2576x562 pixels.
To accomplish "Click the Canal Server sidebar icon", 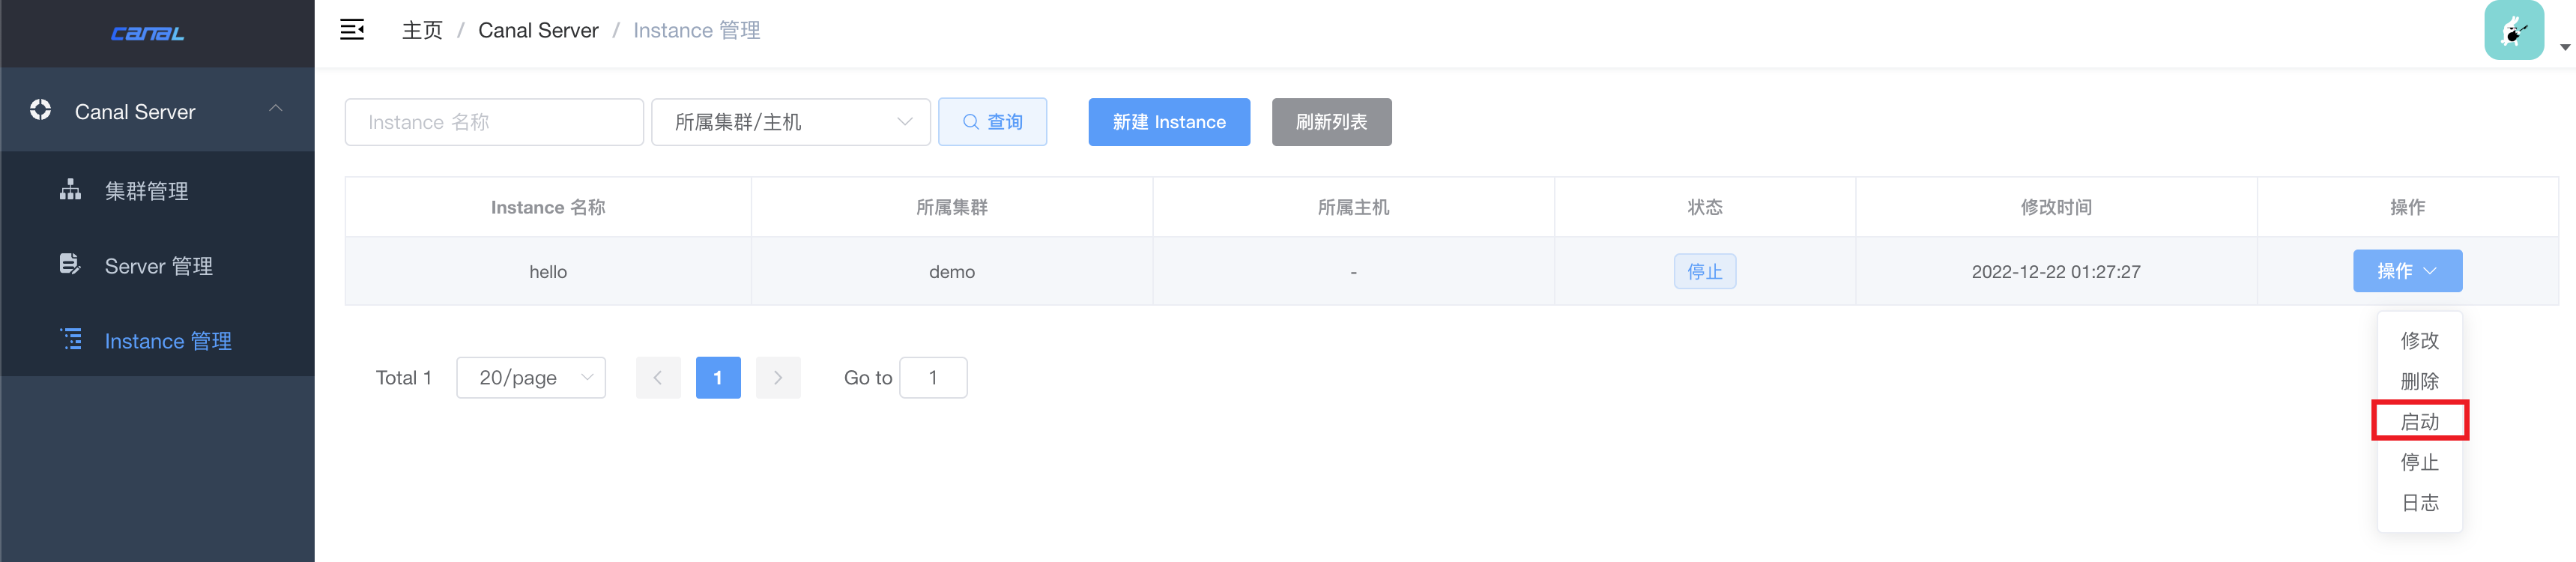I will pos(40,111).
